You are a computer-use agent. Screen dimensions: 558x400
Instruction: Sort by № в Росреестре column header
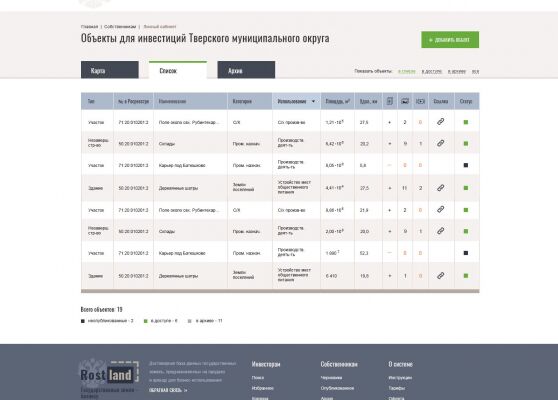coord(133,101)
